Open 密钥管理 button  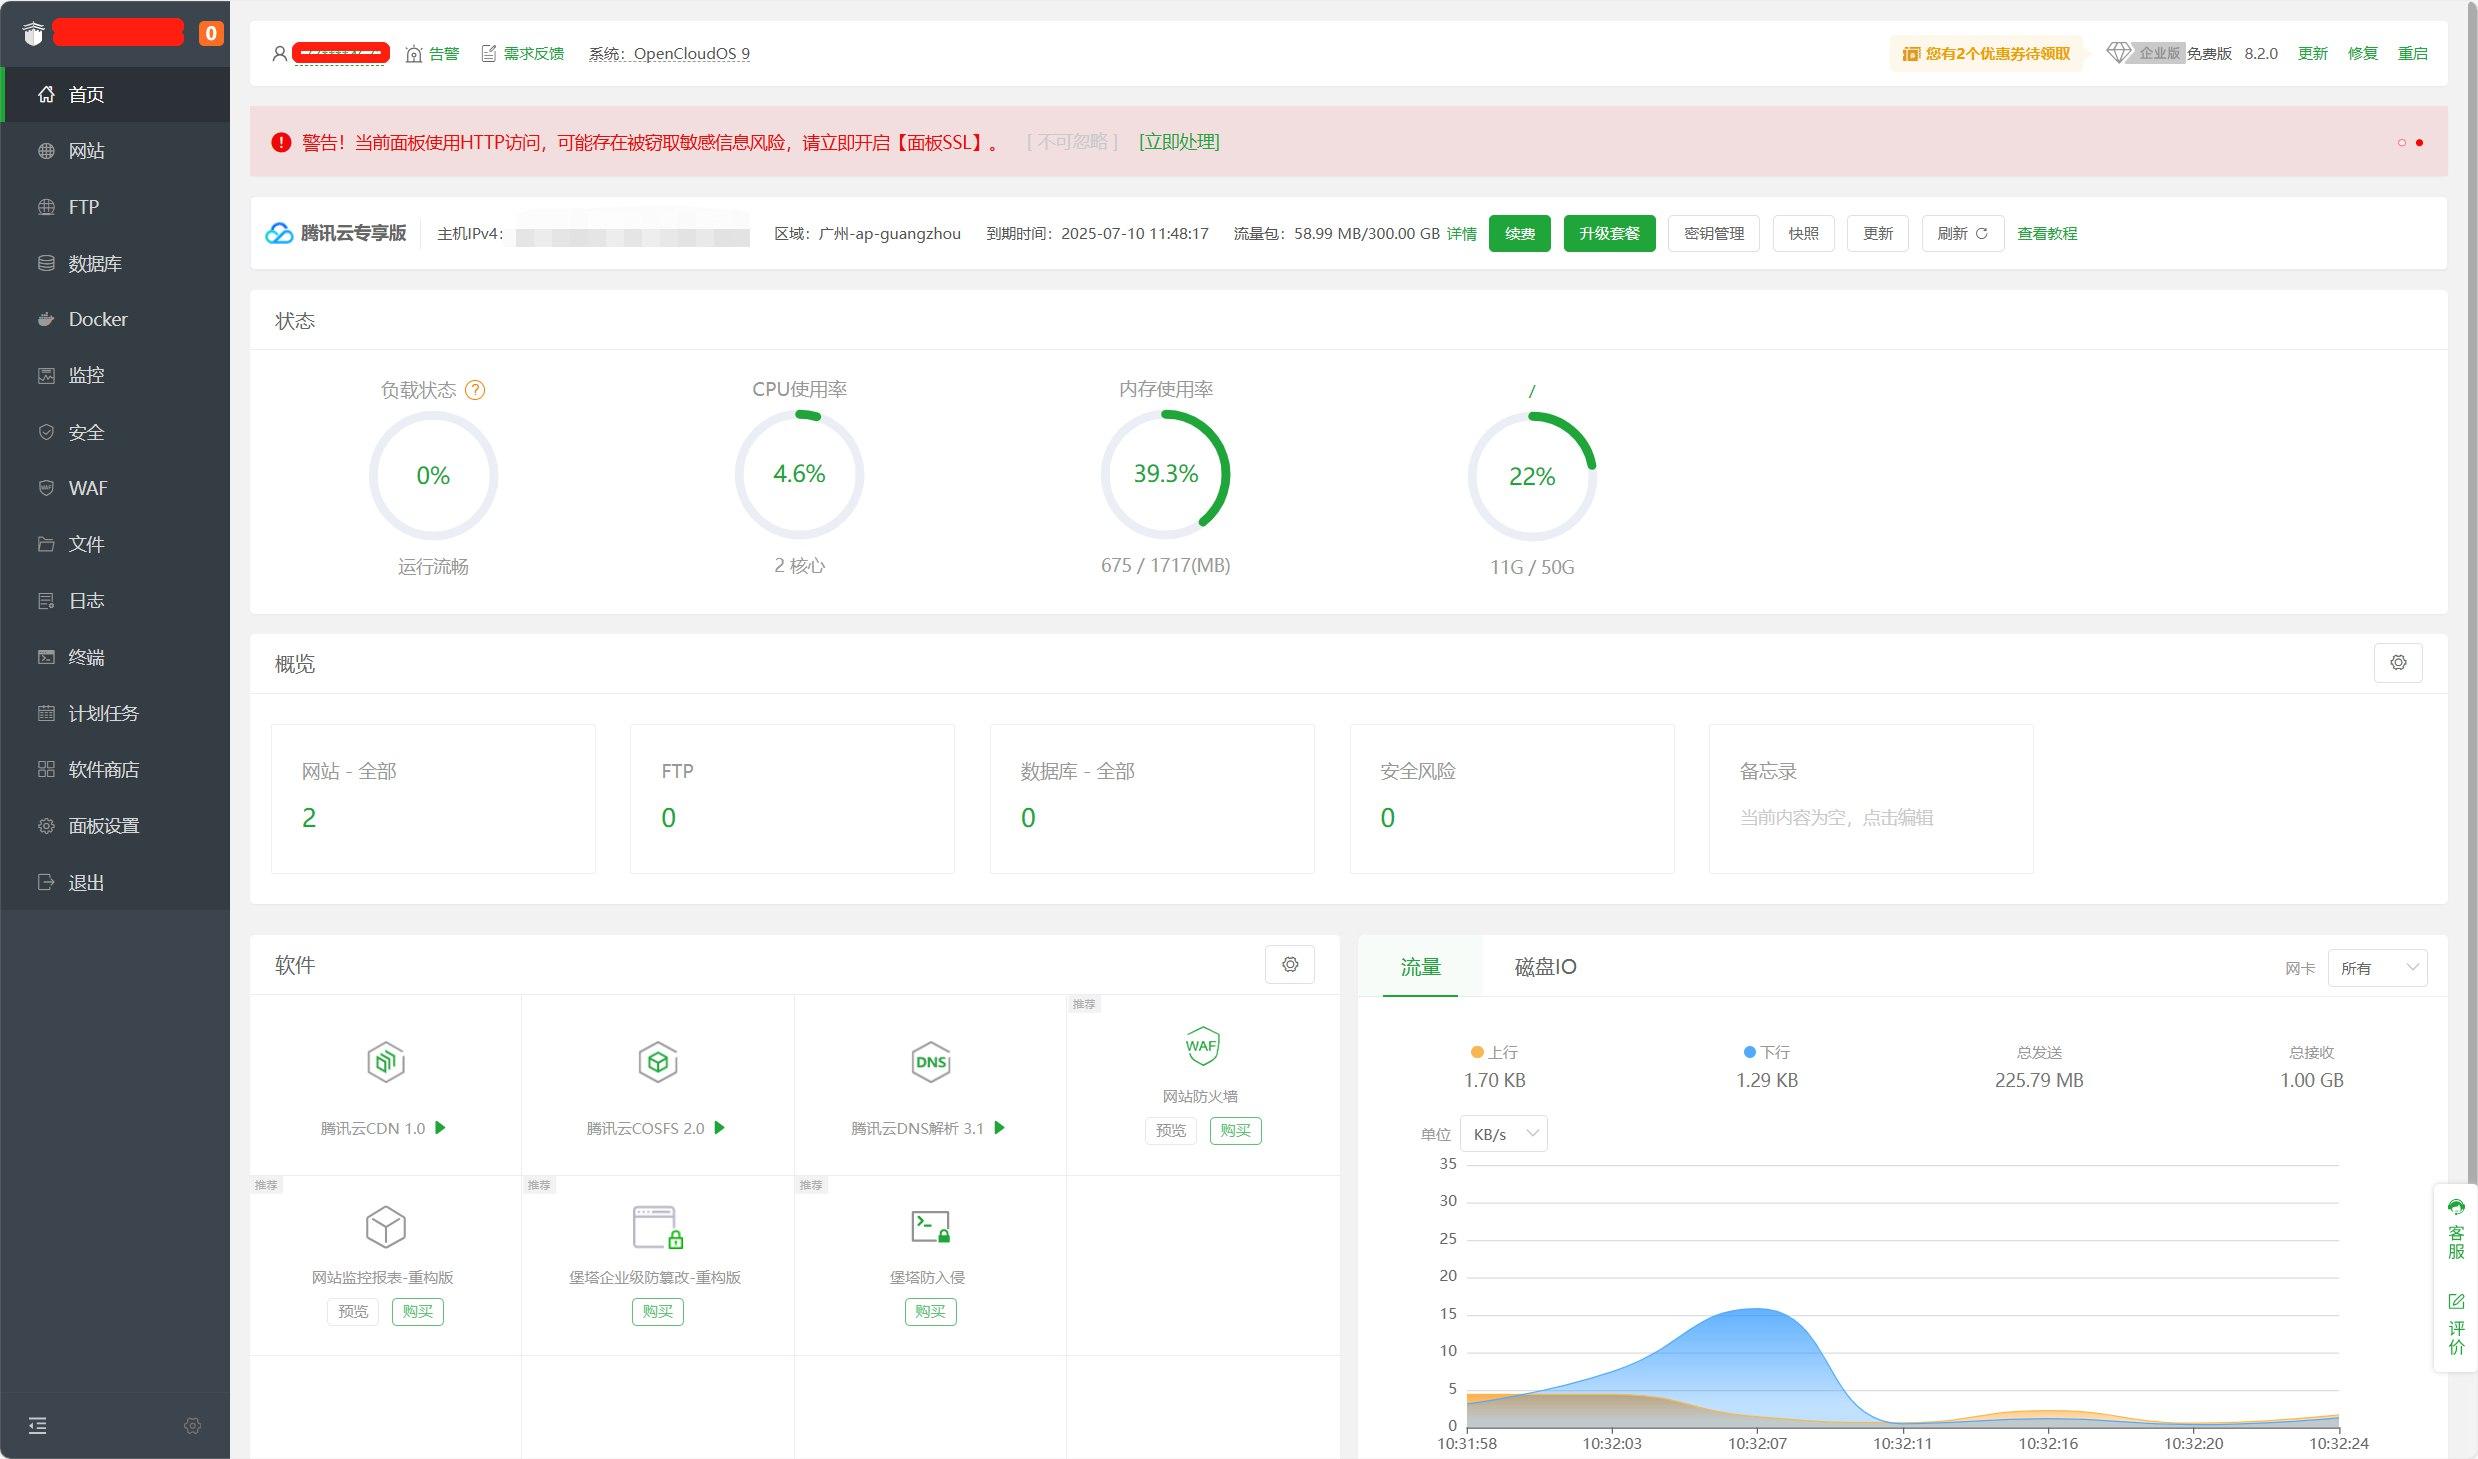point(1714,233)
